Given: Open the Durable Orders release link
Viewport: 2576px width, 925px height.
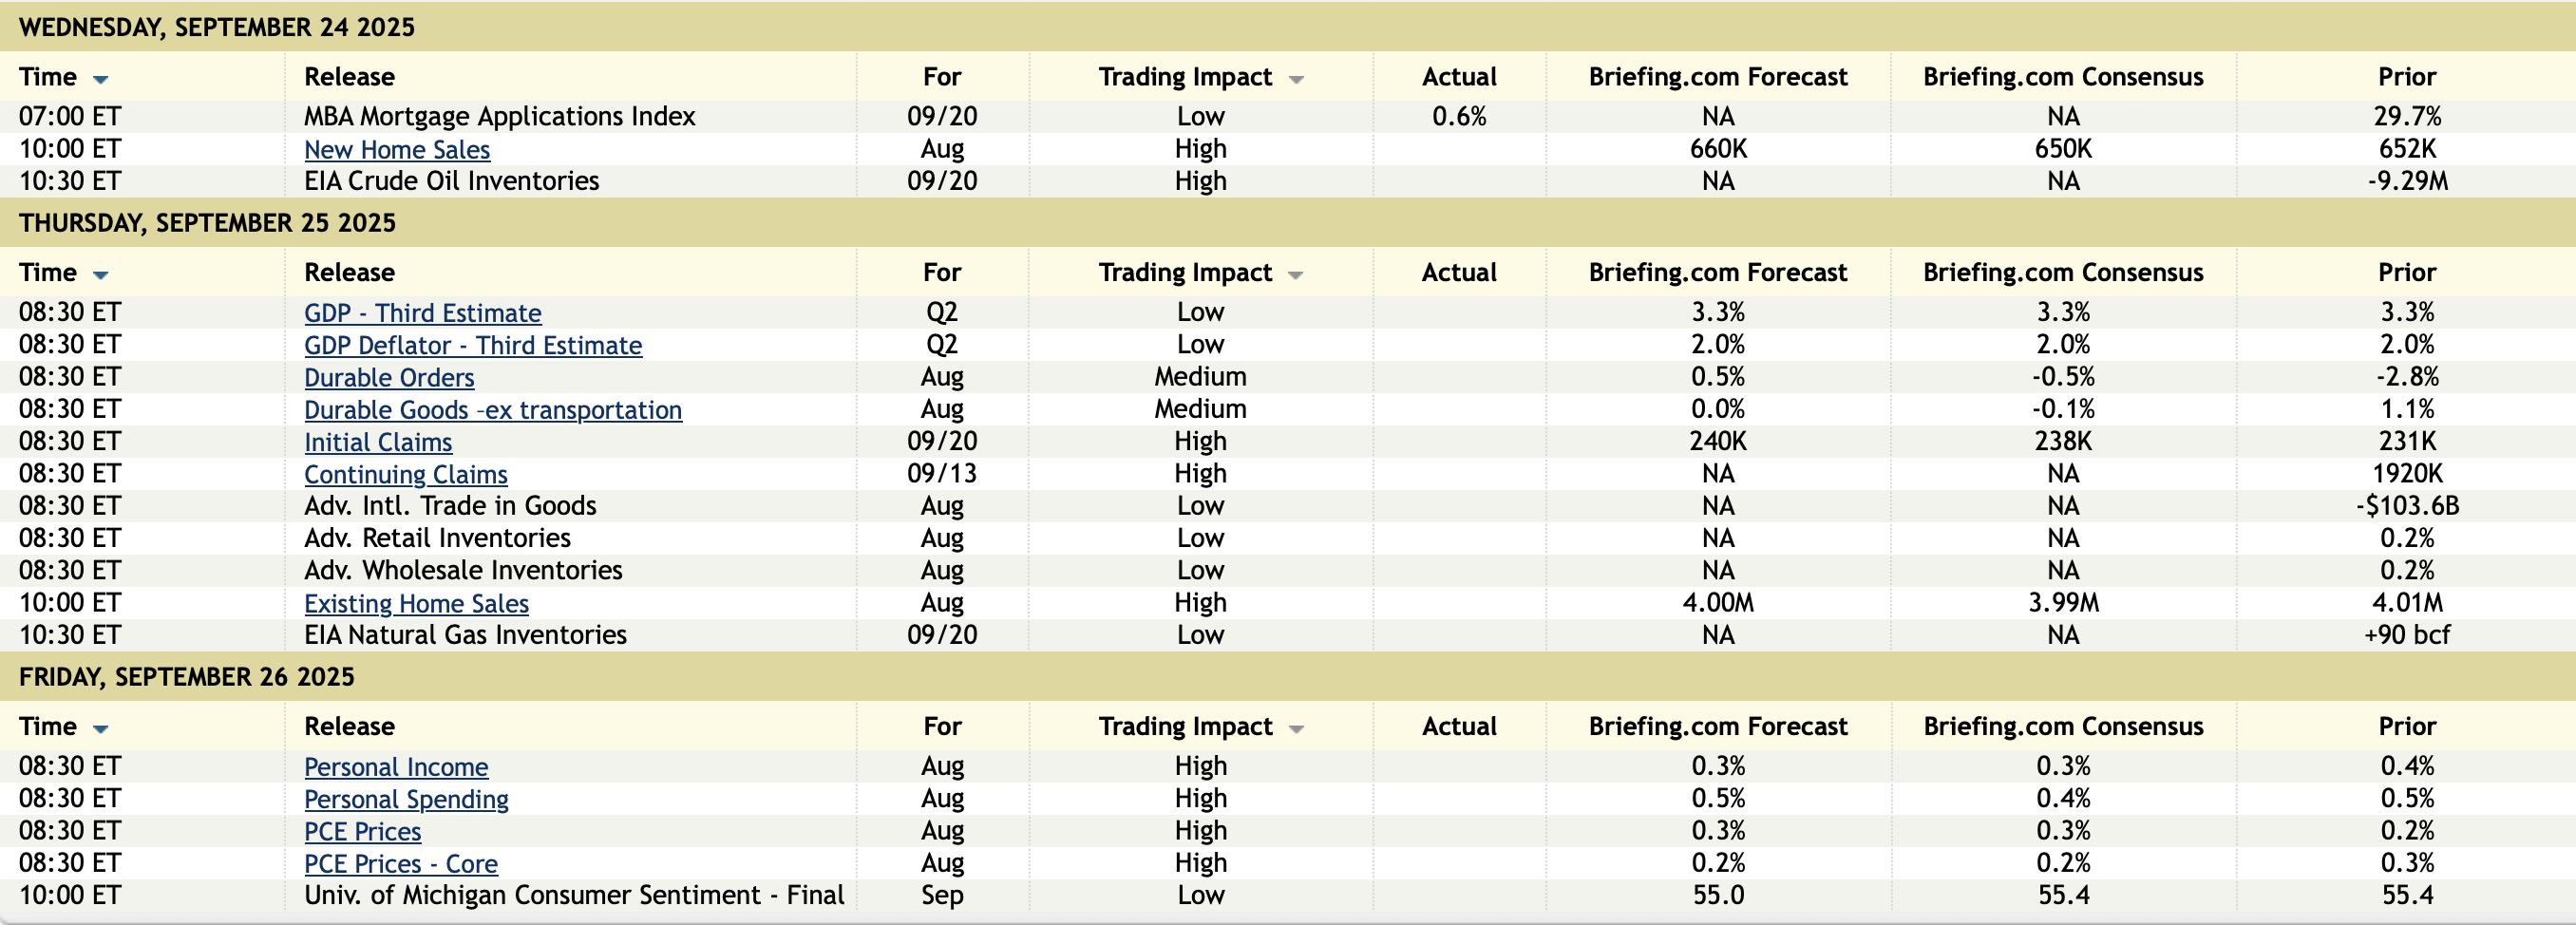Looking at the screenshot, I should (389, 378).
